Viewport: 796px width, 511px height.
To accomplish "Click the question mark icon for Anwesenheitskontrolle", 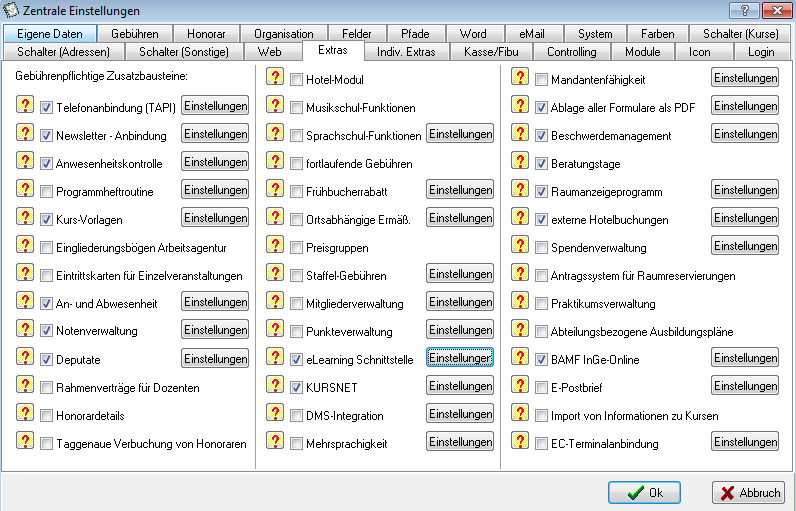I will (25, 160).
